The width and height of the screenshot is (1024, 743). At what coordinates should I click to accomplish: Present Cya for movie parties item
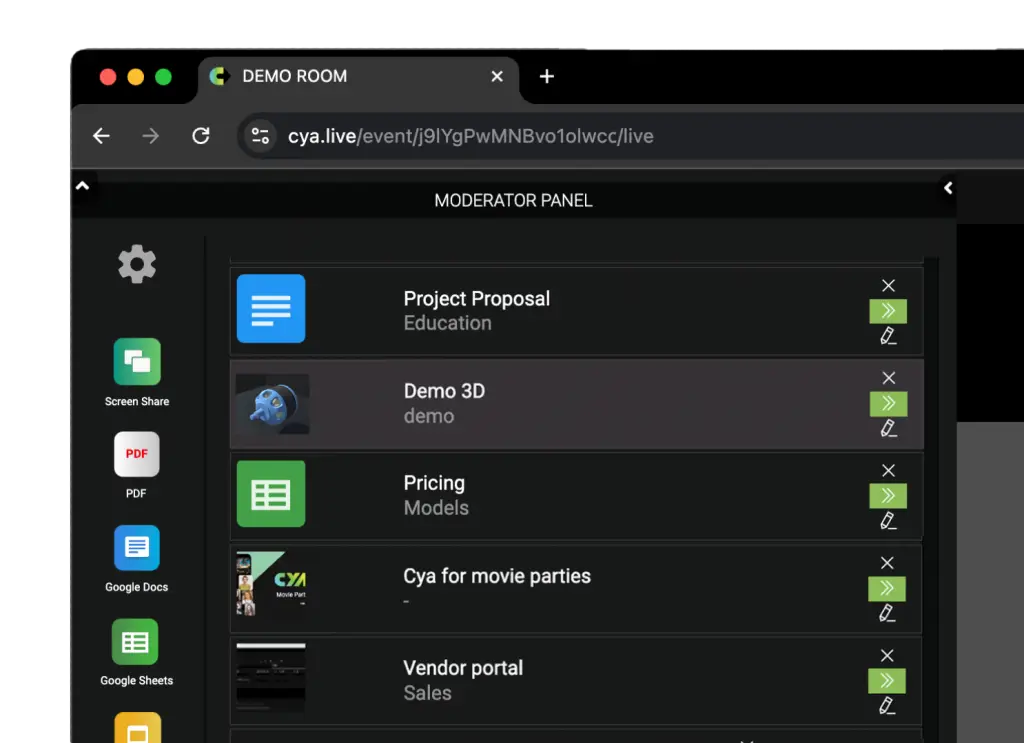[886, 588]
